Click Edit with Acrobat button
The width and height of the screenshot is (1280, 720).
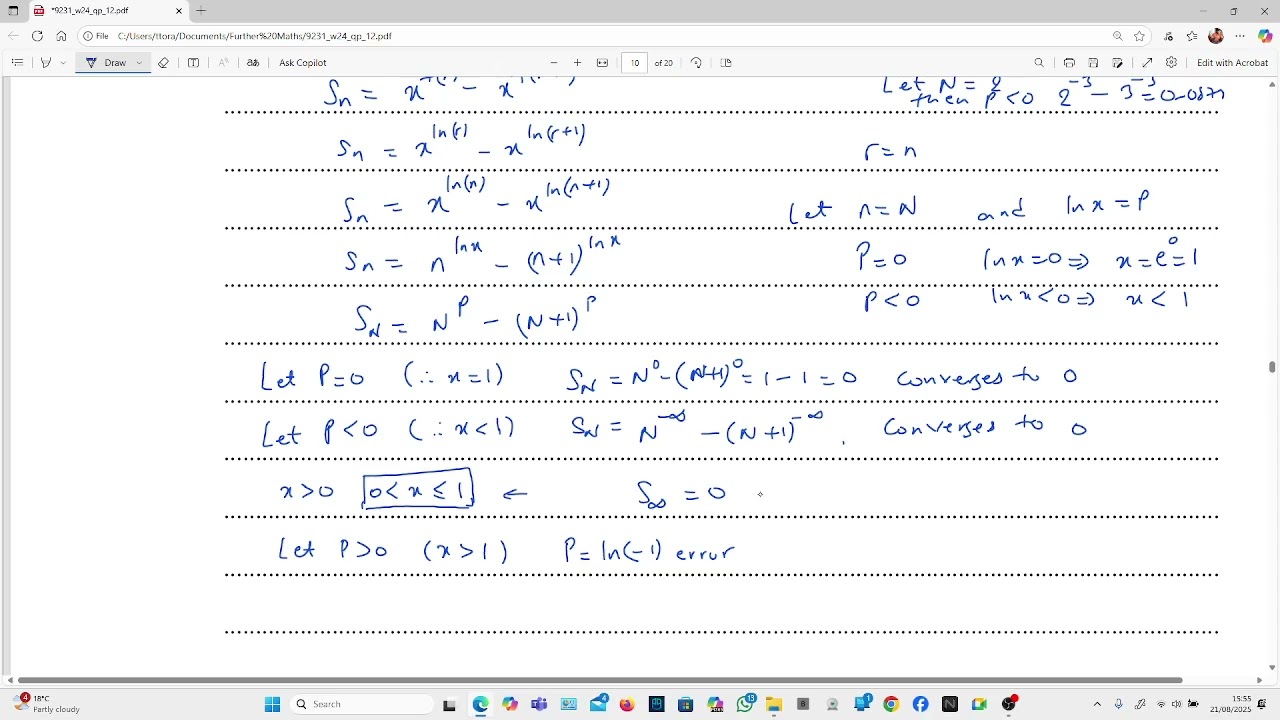1232,62
